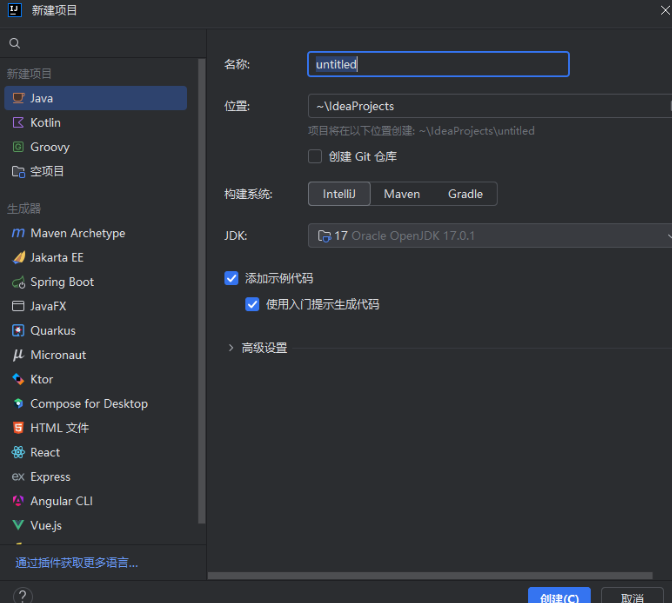Select the HTML 文件 generator
Viewport: 672px width, 603px height.
[x=96, y=428]
